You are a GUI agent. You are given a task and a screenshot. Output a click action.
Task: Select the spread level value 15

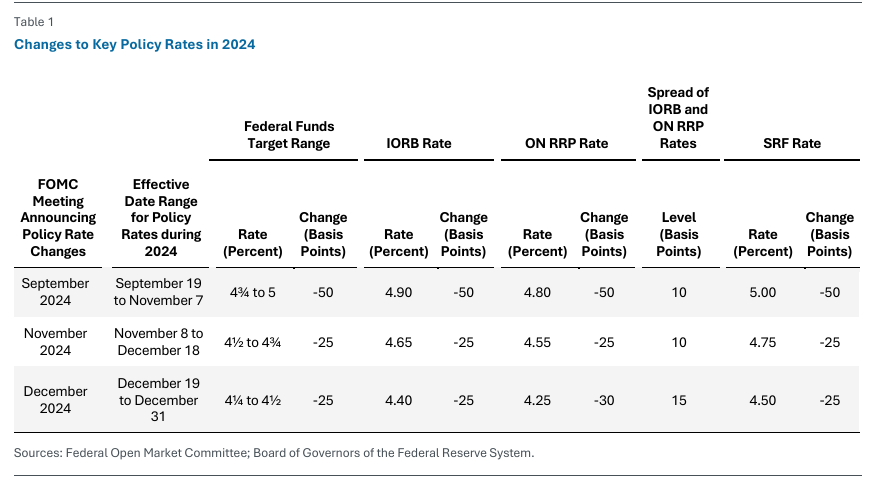679,399
